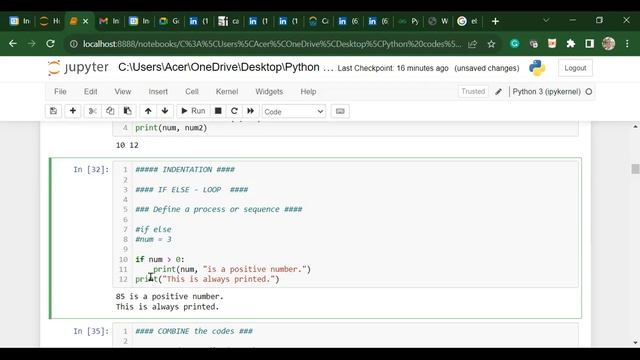This screenshot has height=360, width=640.
Task: Click line 10 'if num > 0:' code
Action: 160,259
